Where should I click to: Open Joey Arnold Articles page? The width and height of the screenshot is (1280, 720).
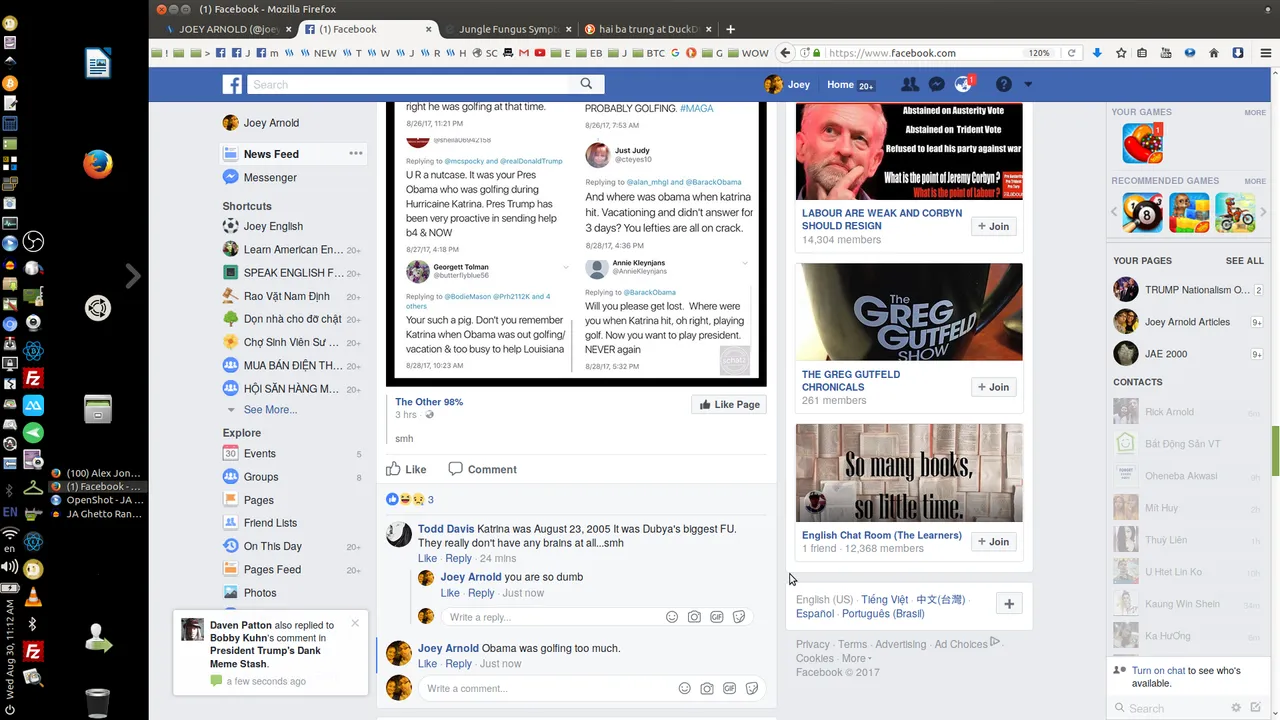pyautogui.click(x=1187, y=322)
